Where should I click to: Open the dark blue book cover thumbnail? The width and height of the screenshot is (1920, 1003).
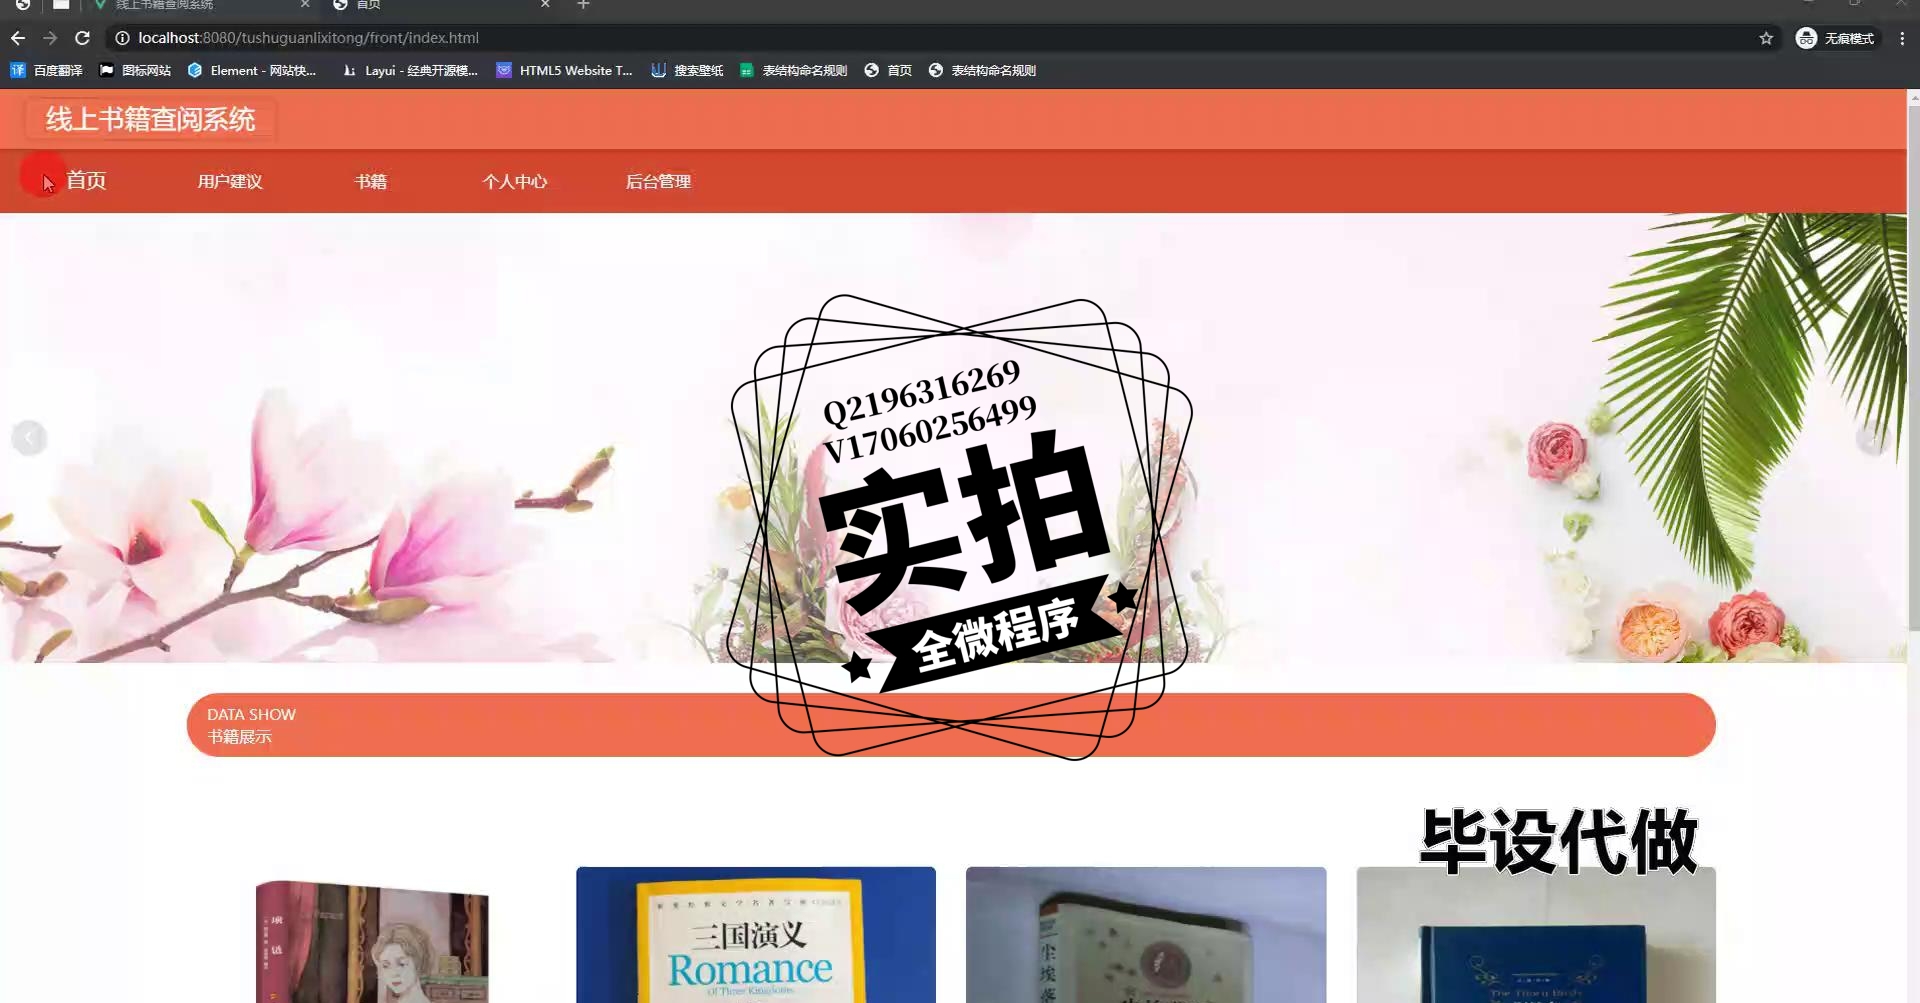click(x=1536, y=935)
